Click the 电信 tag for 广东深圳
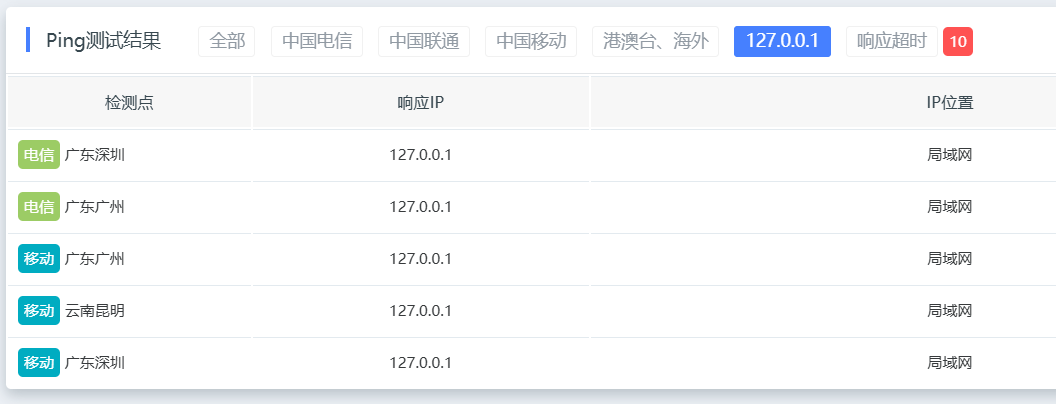 (39, 155)
